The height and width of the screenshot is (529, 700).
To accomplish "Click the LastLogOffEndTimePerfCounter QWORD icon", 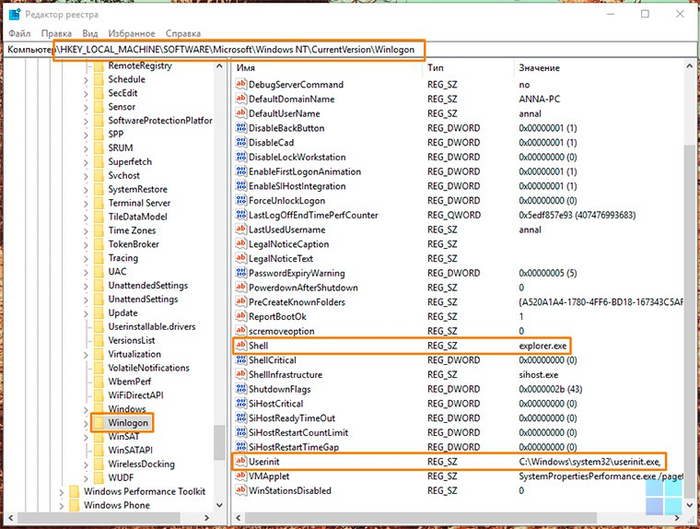I will pyautogui.click(x=240, y=215).
